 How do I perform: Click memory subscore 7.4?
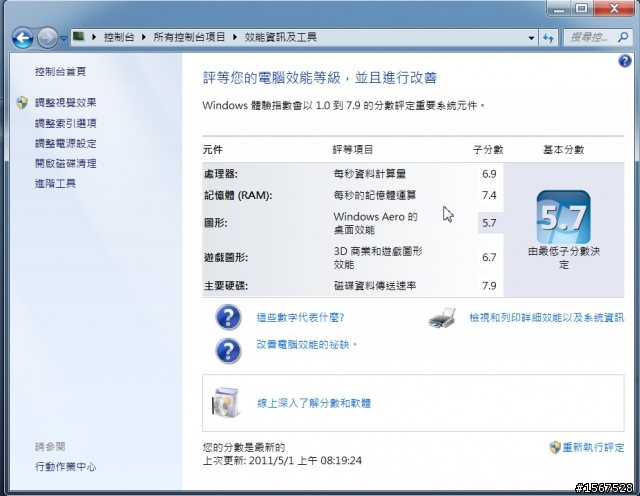pyautogui.click(x=489, y=195)
